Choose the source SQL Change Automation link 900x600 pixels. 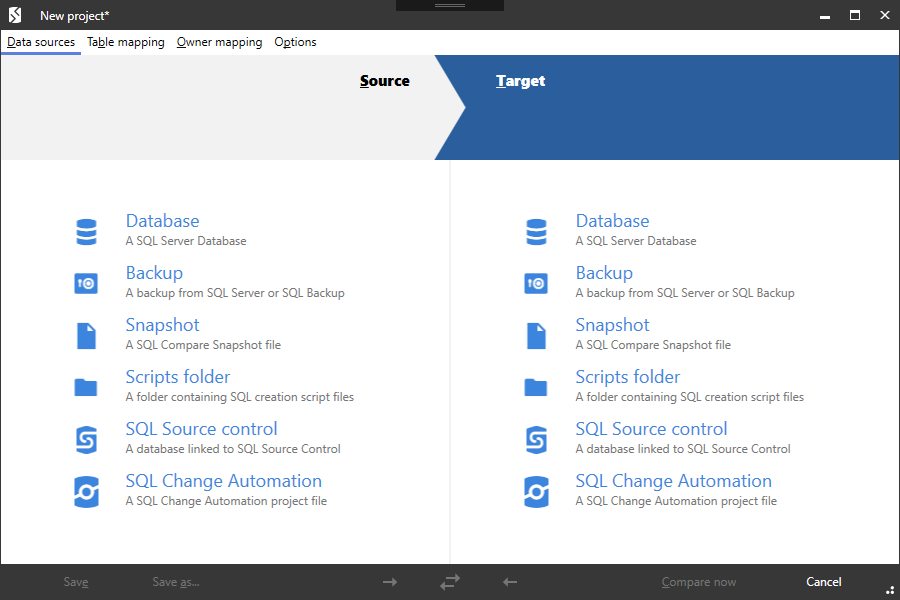coord(224,481)
